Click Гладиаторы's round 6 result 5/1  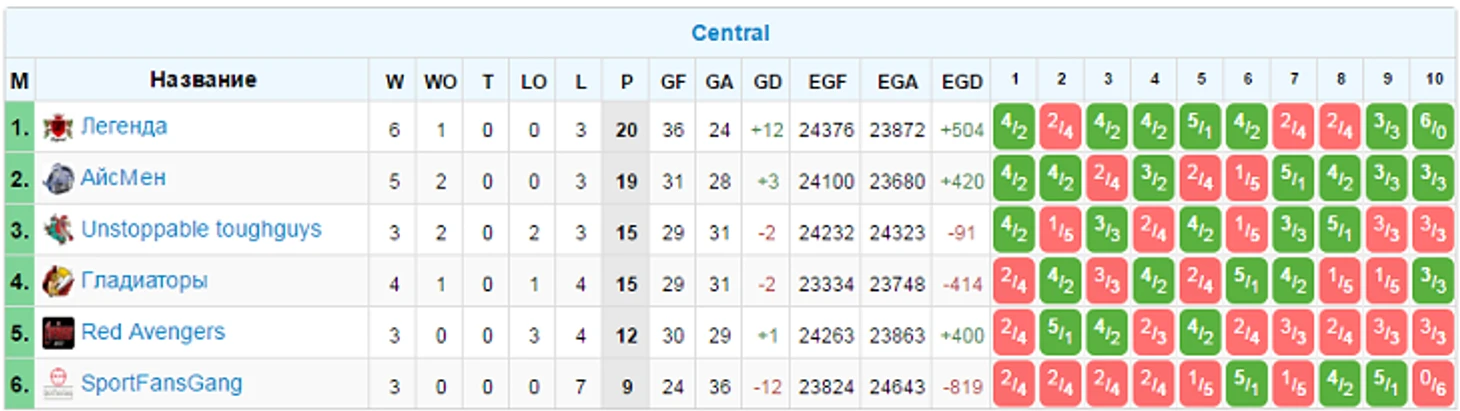pyautogui.click(x=1247, y=282)
